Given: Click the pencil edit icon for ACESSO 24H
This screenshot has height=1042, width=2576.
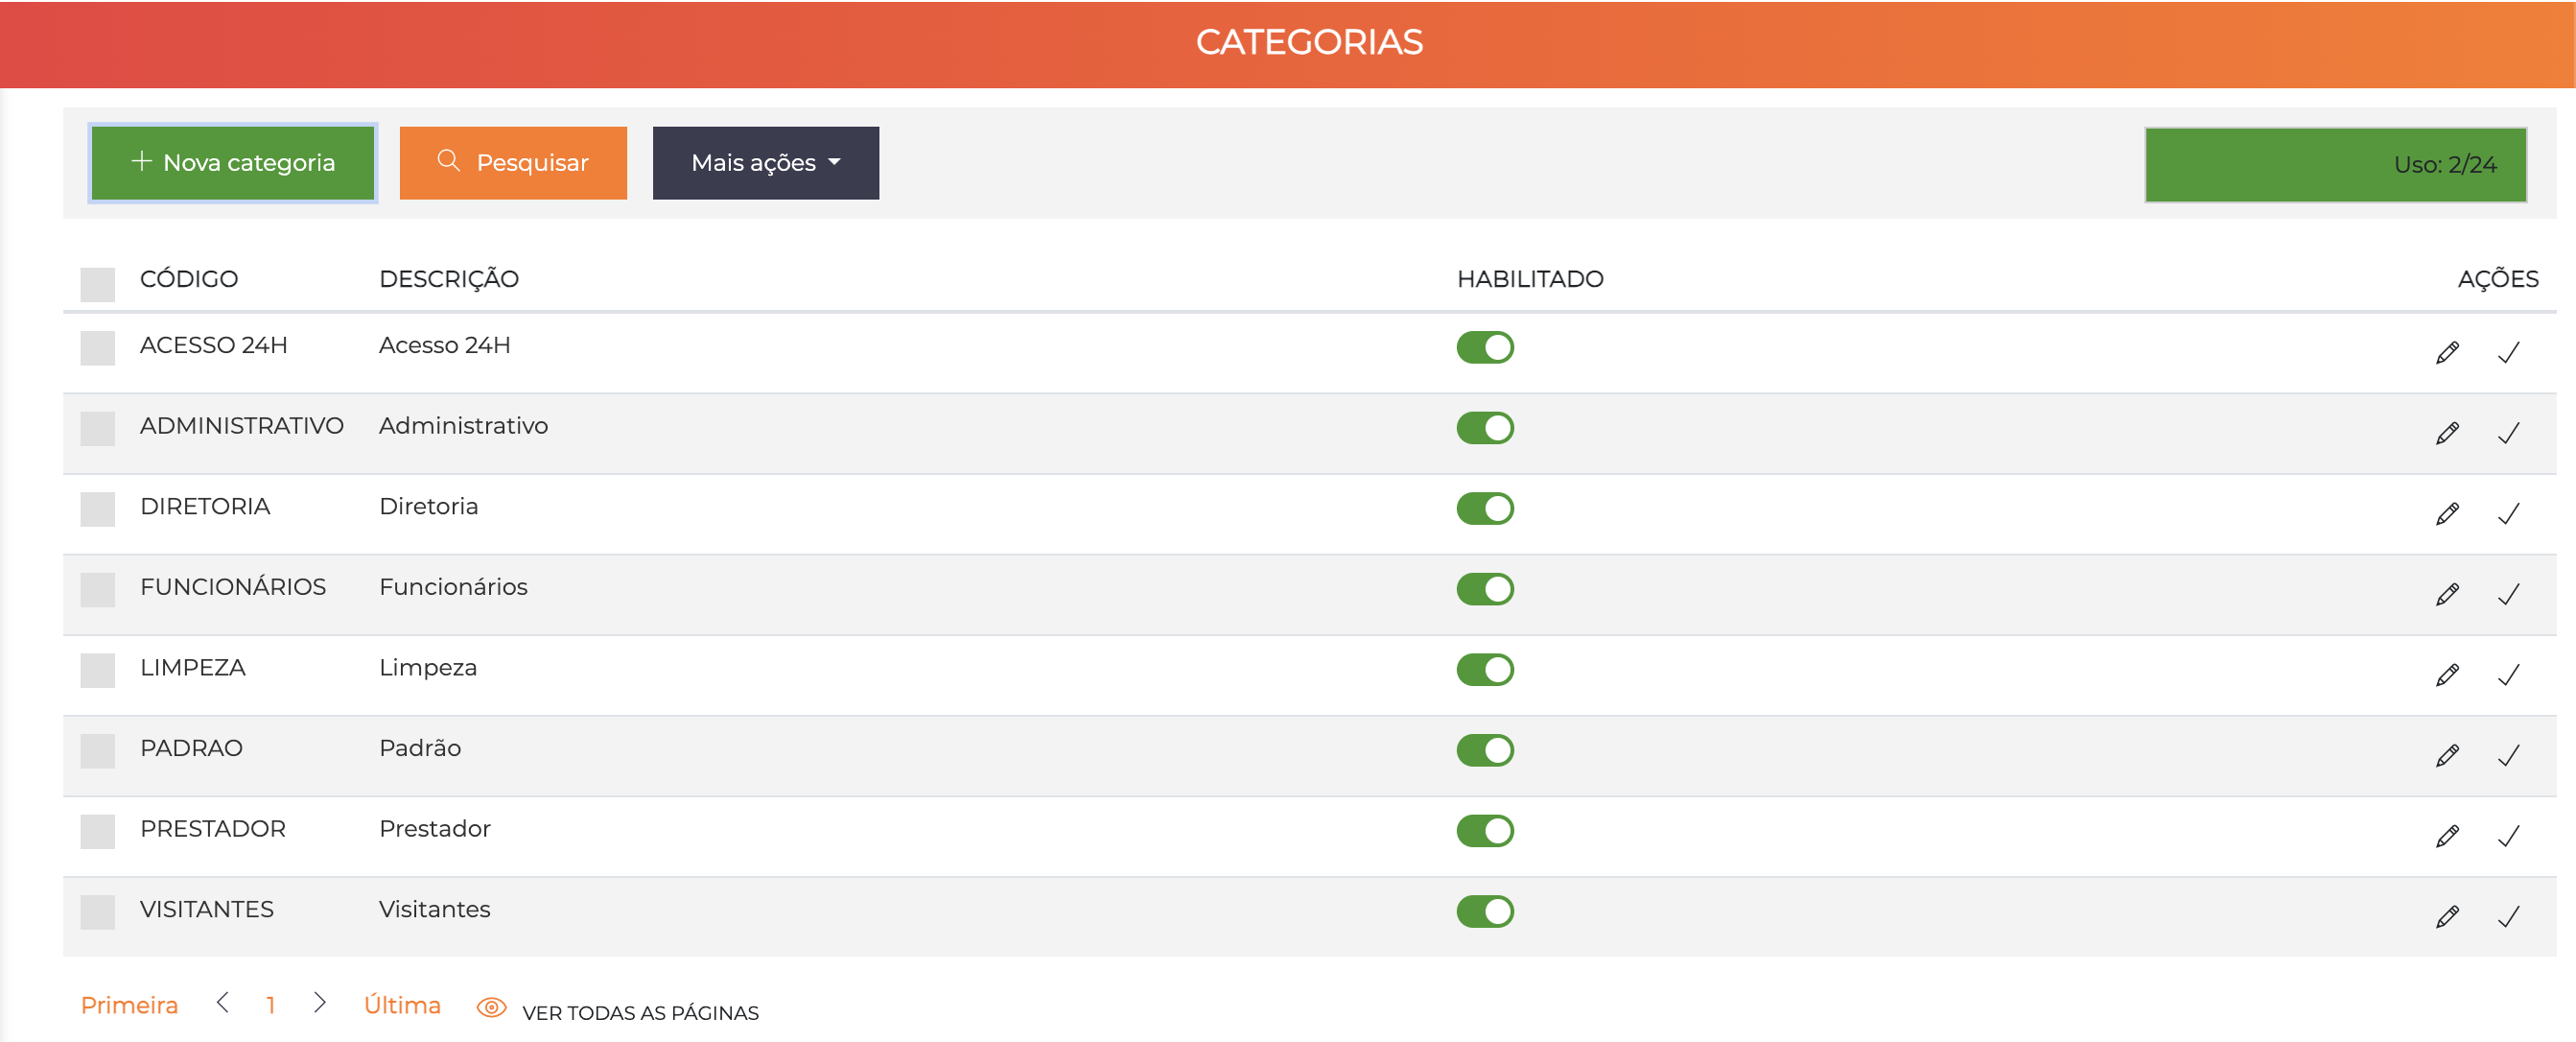Looking at the screenshot, I should [x=2447, y=351].
